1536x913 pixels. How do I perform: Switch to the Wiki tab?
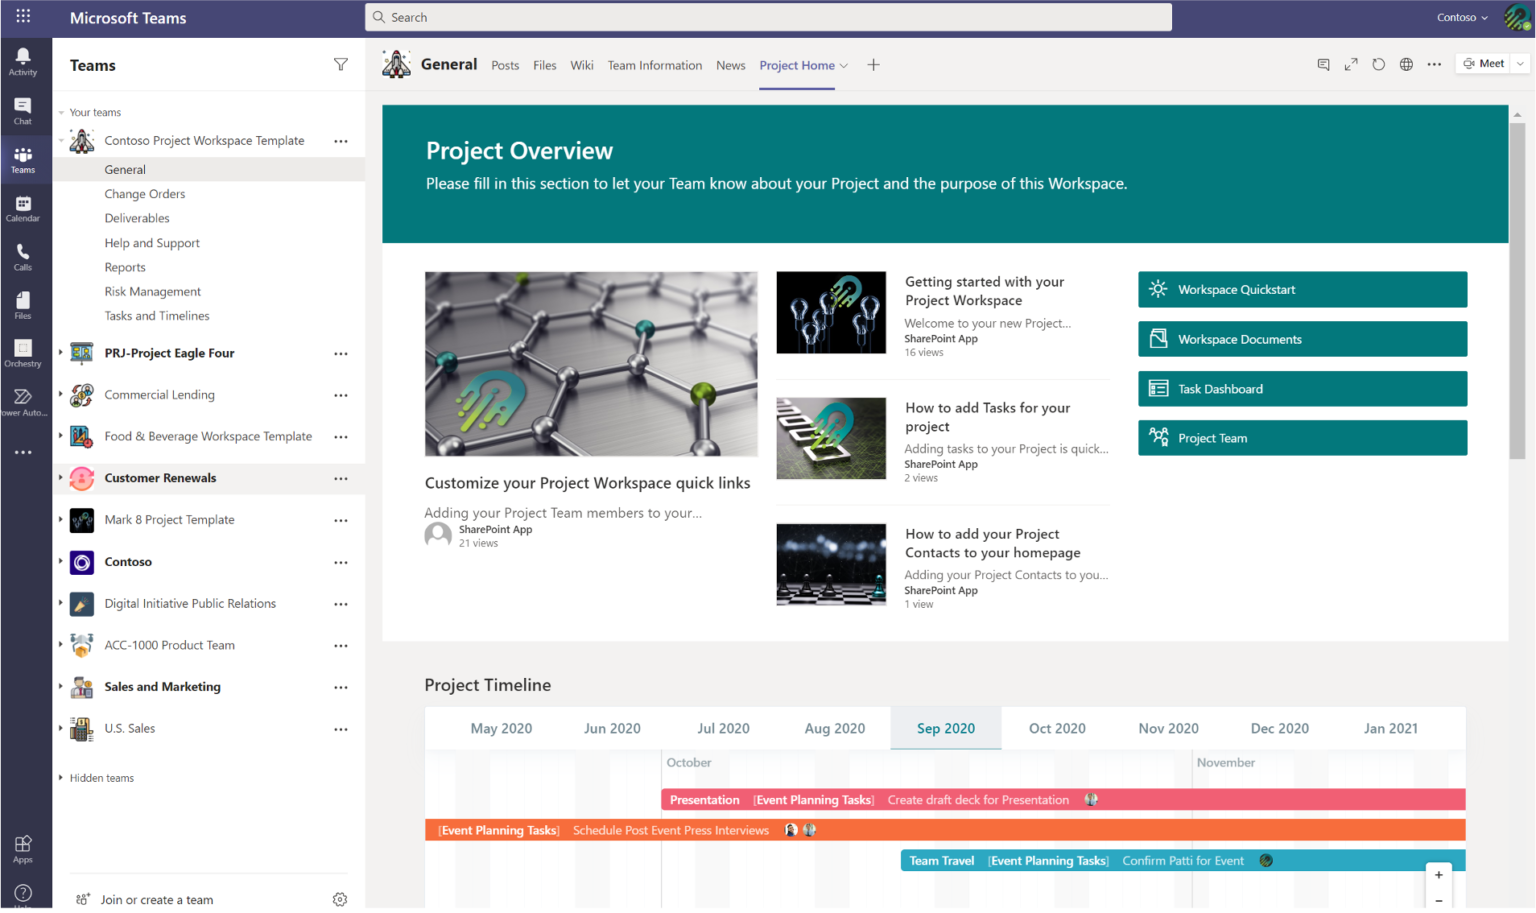pyautogui.click(x=582, y=64)
